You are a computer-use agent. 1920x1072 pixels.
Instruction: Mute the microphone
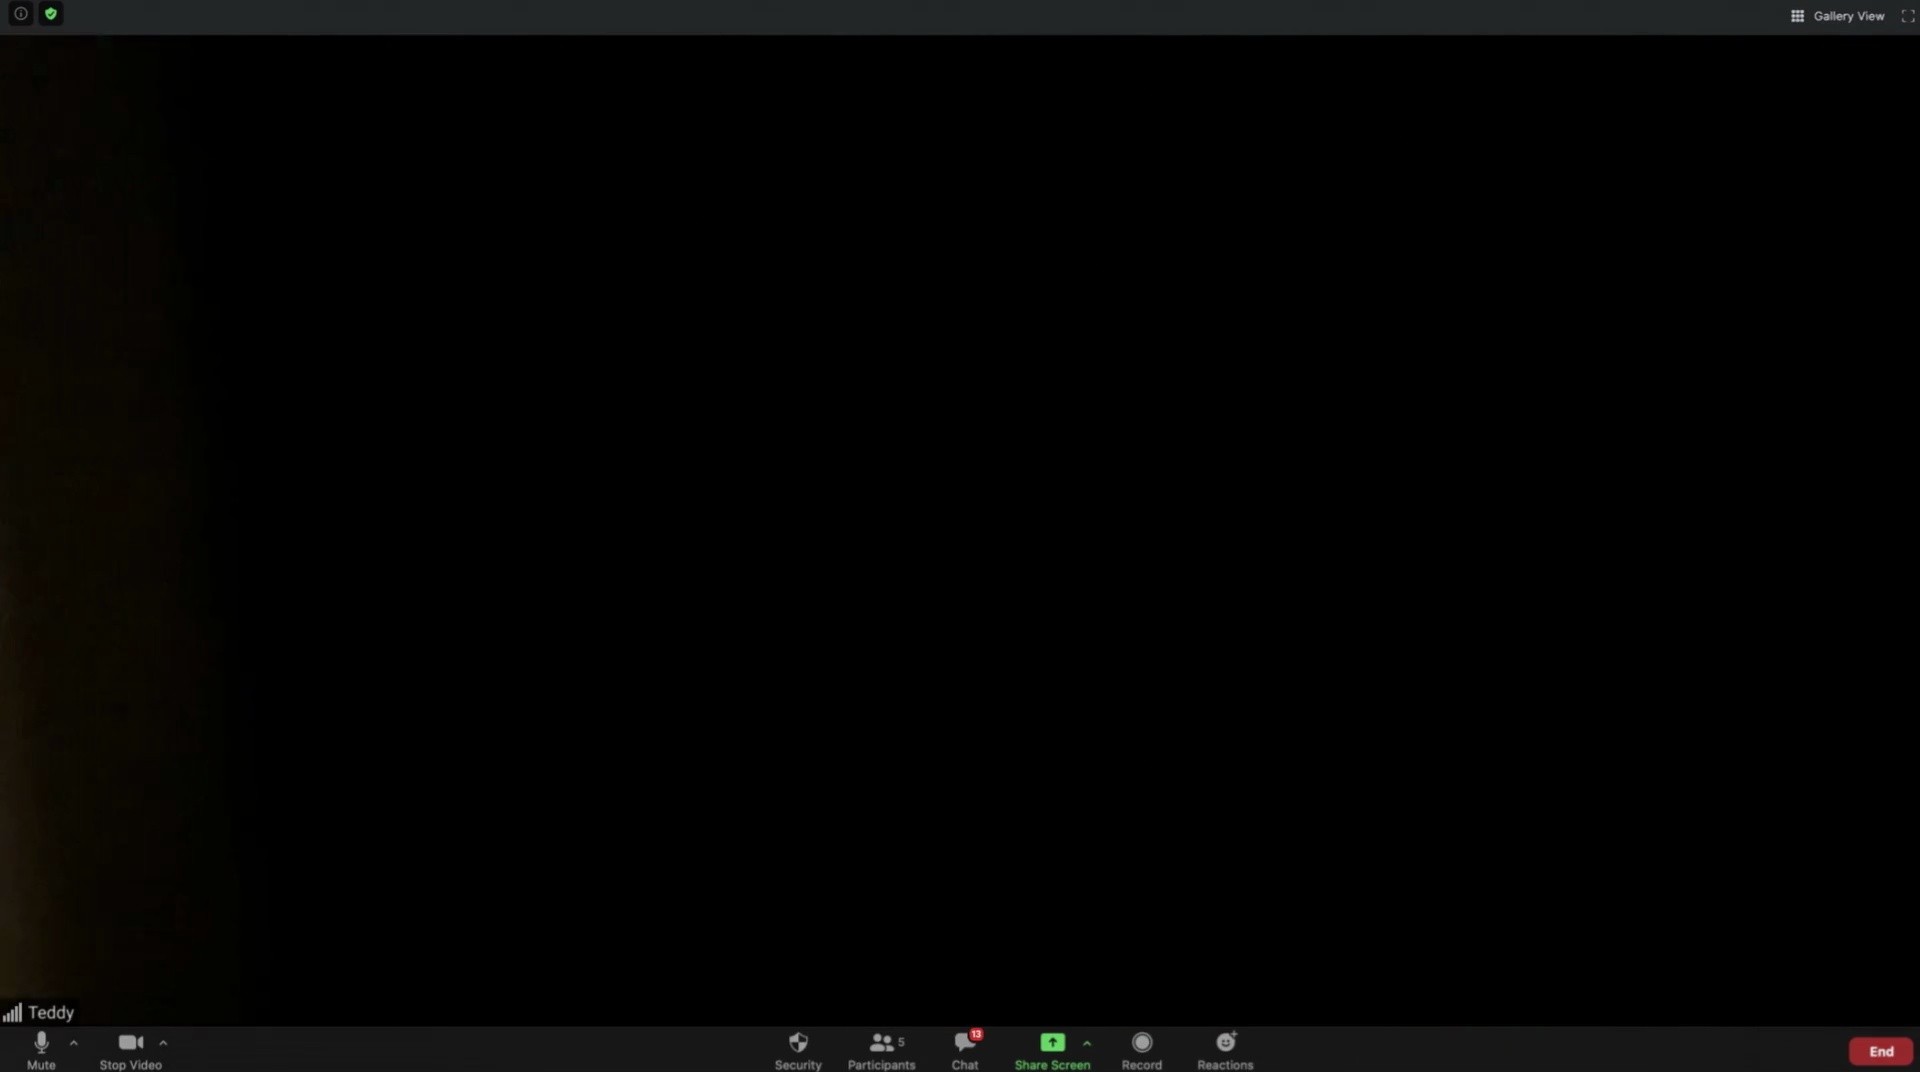41,1050
